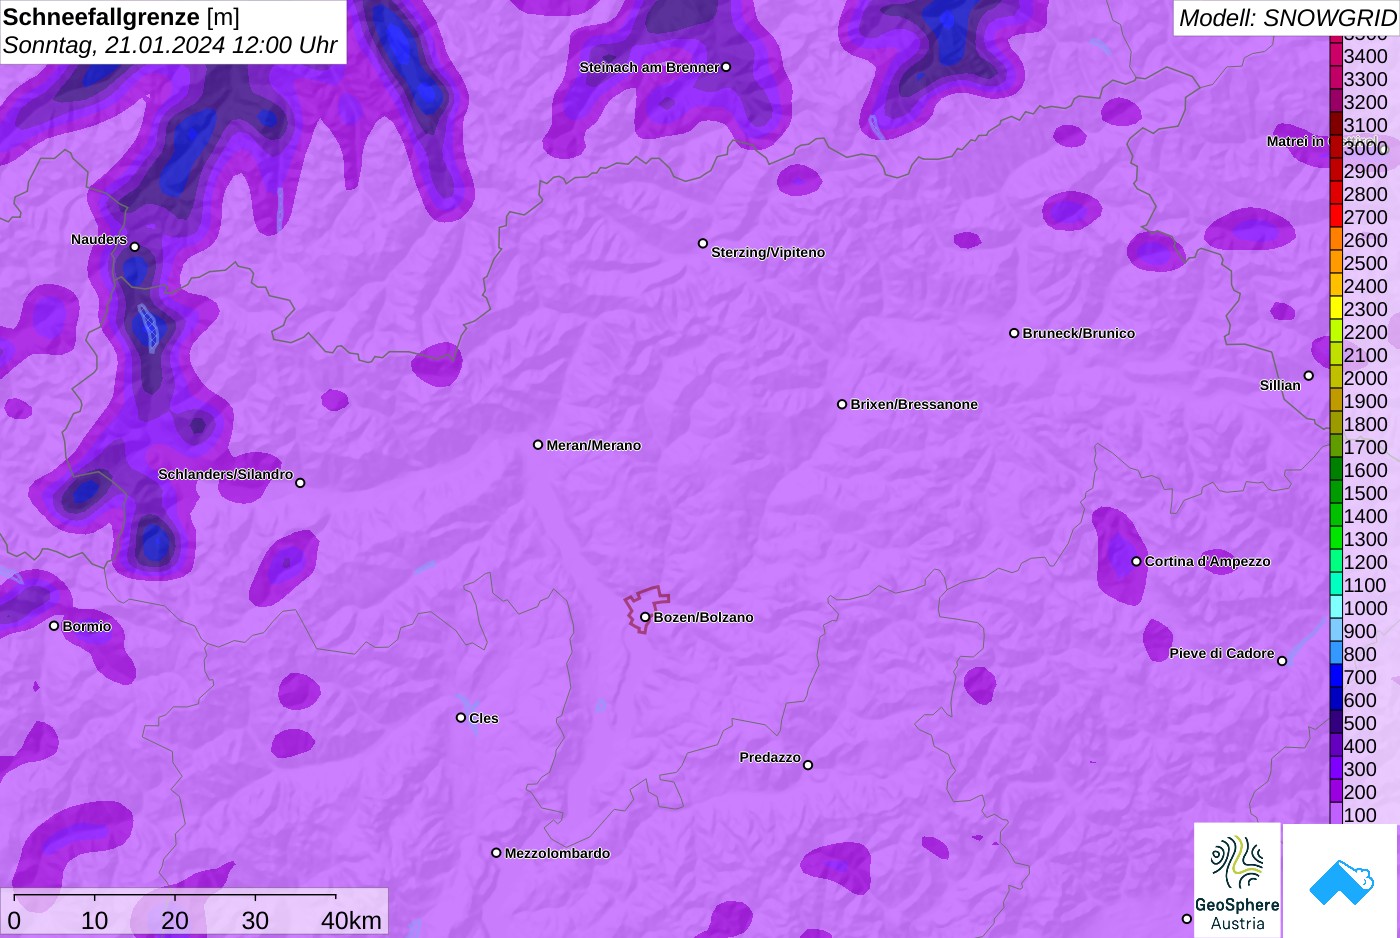Click the date 'Sonntag, 21.01.2024 12:00 Uhr'
Image resolution: width=1400 pixels, height=938 pixels.
pyautogui.click(x=170, y=46)
